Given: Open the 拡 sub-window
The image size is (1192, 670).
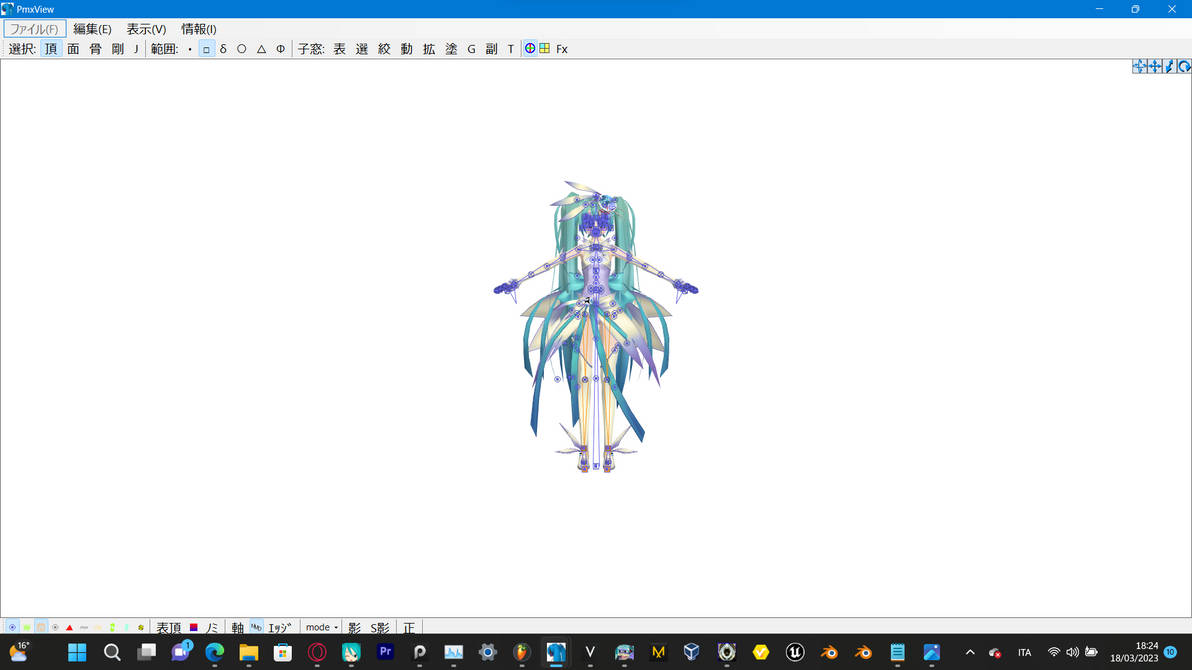Looking at the screenshot, I should point(429,49).
